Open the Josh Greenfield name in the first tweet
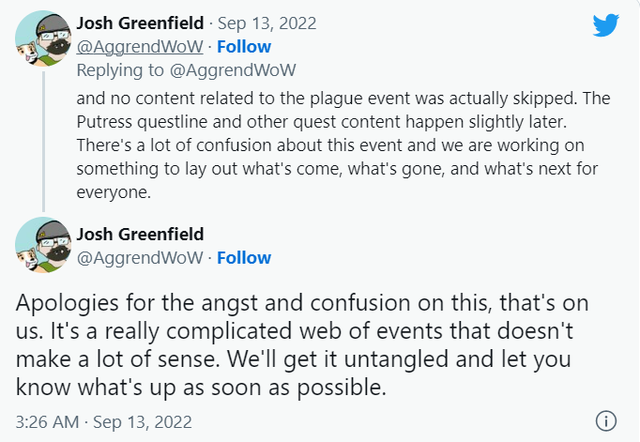The image size is (640, 442). pyautogui.click(x=140, y=23)
